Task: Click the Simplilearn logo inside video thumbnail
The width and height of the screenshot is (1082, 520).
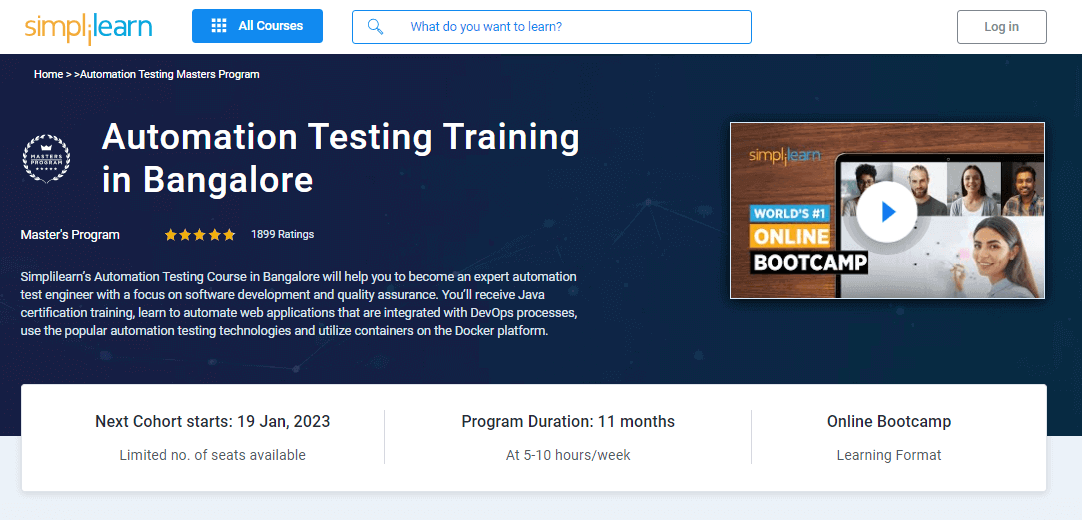Action: [x=785, y=154]
